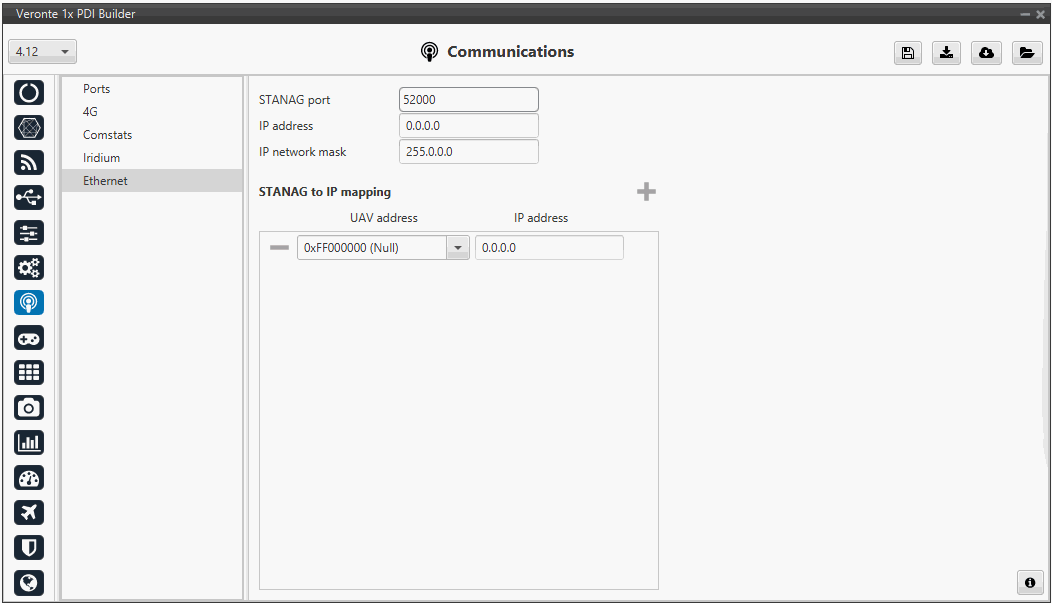Screen dimensions: 1052x603
Task: Select the camera icon in sidebar
Action: (x=29, y=407)
